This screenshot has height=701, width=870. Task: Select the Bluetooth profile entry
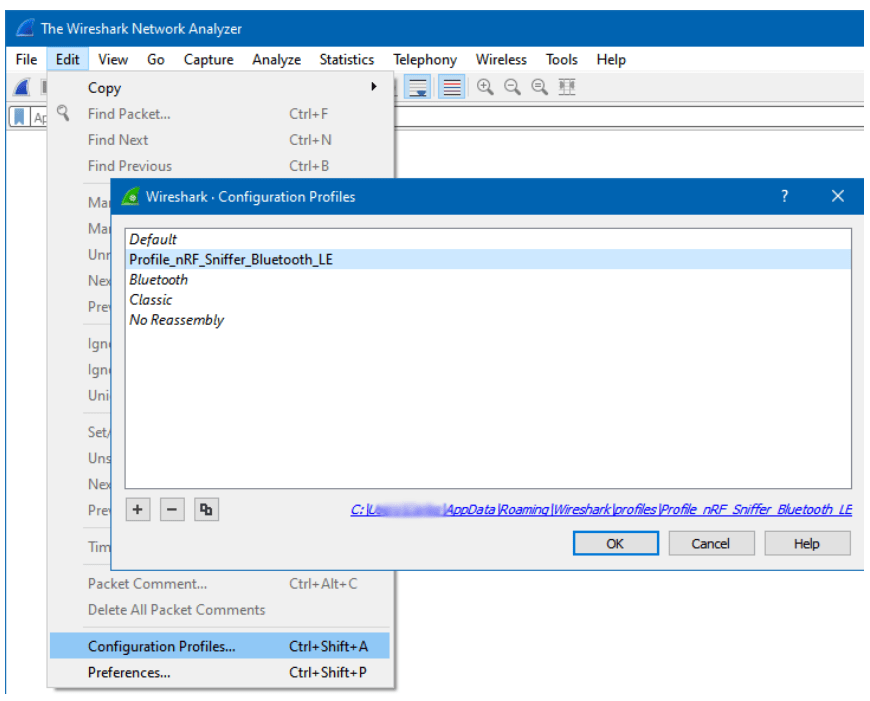coord(158,280)
